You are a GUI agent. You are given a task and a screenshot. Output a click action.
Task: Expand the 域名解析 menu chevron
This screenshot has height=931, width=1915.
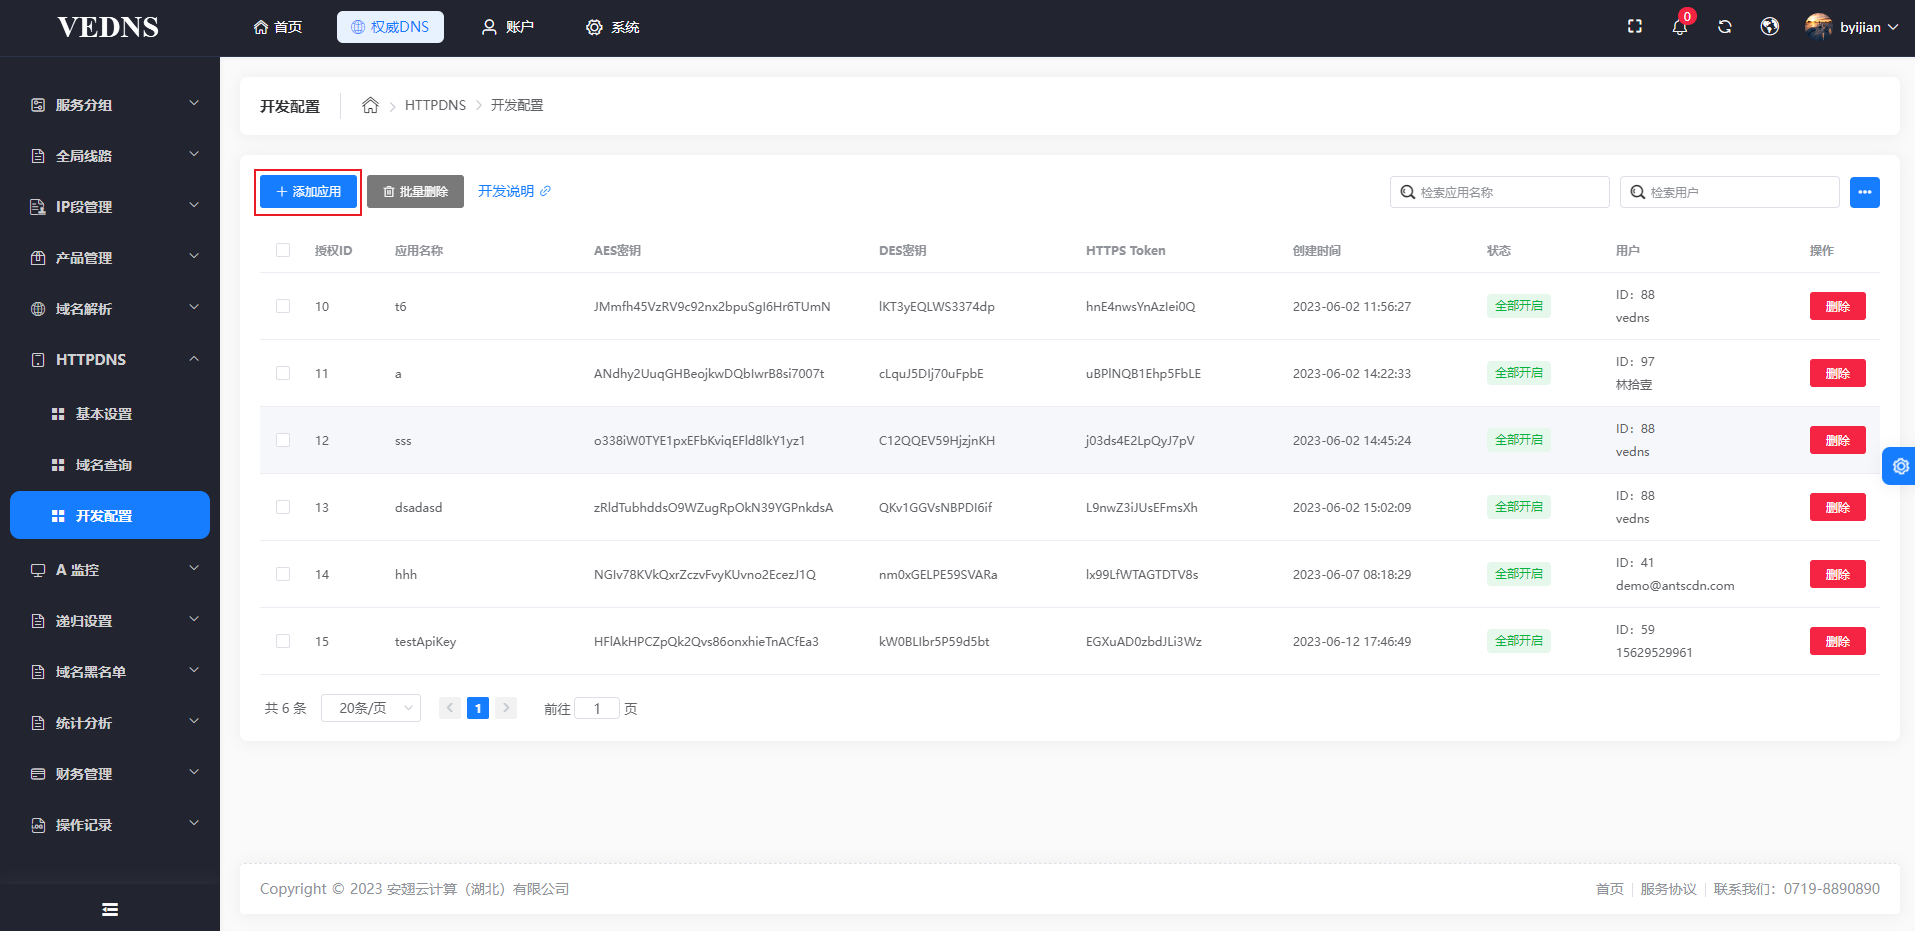(x=194, y=307)
